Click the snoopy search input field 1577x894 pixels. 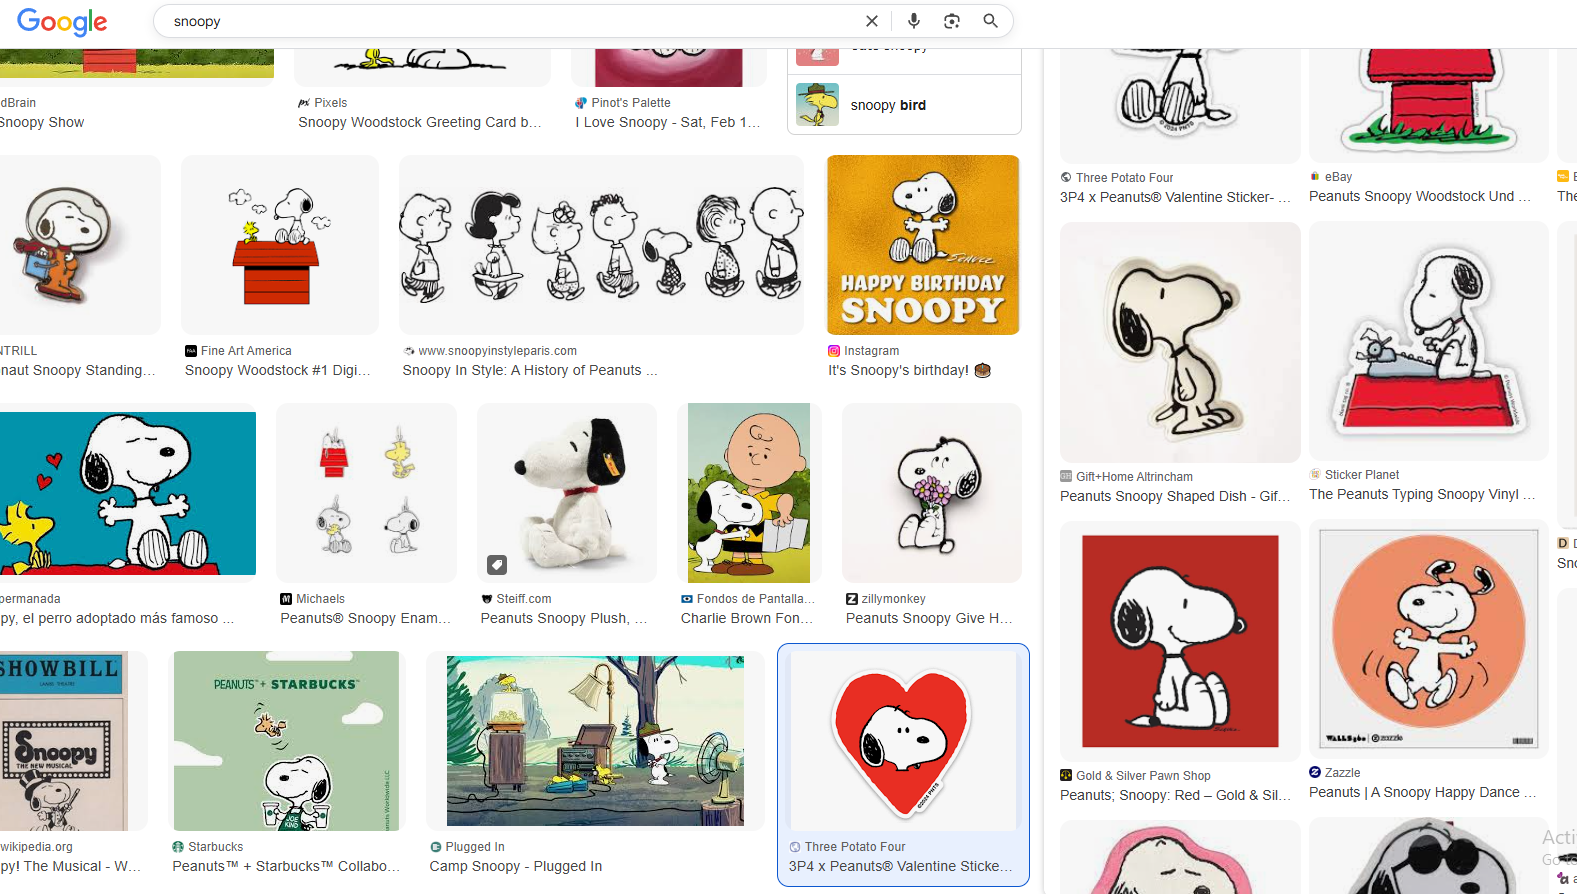pyautogui.click(x=510, y=21)
